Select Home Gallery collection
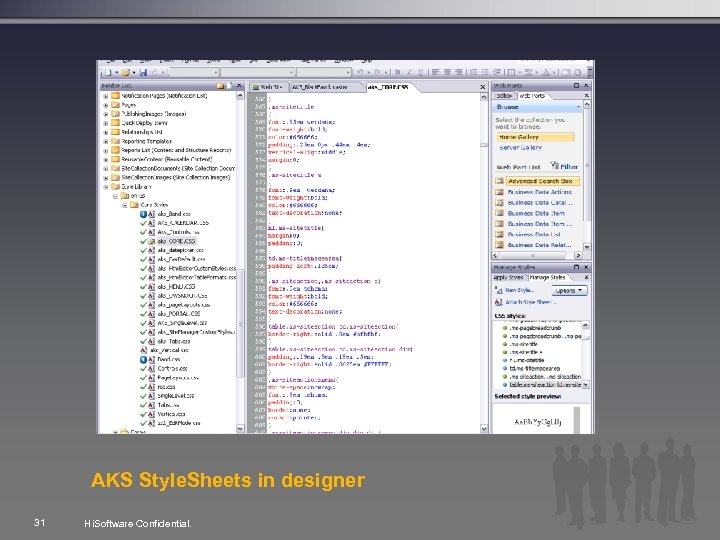This screenshot has width=720, height=540. [x=535, y=137]
